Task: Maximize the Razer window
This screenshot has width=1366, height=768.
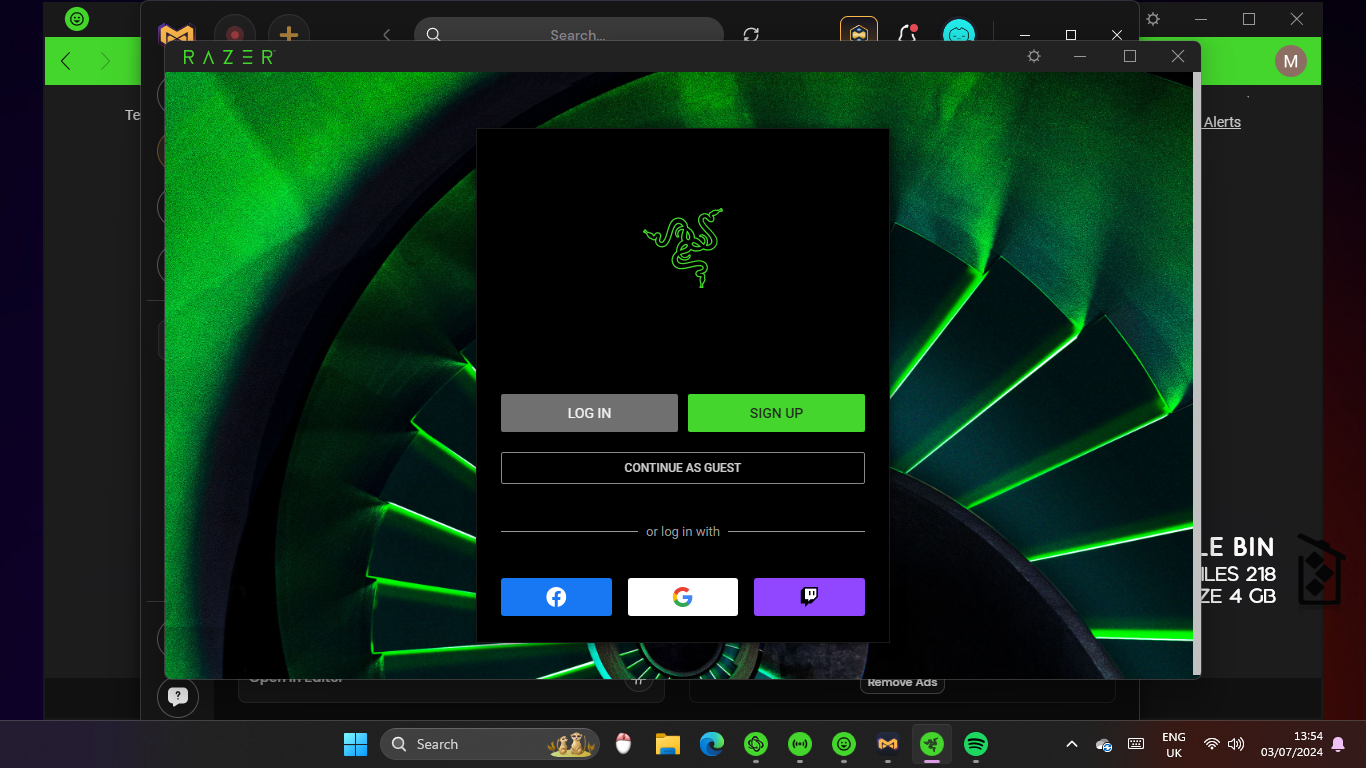Action: click(1130, 56)
